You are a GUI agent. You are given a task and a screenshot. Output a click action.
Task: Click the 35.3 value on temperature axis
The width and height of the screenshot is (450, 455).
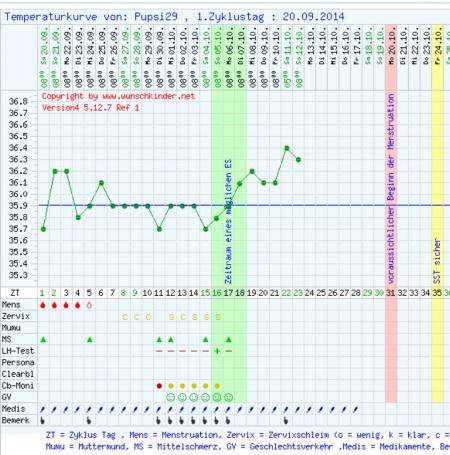click(x=18, y=275)
